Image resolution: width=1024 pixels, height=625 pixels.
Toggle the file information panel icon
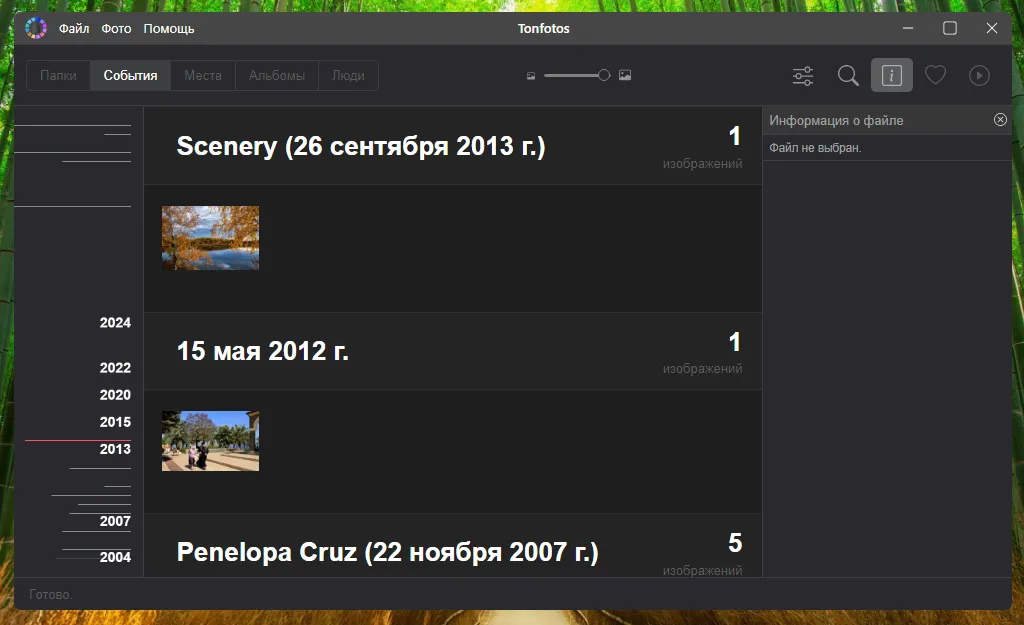pos(891,76)
